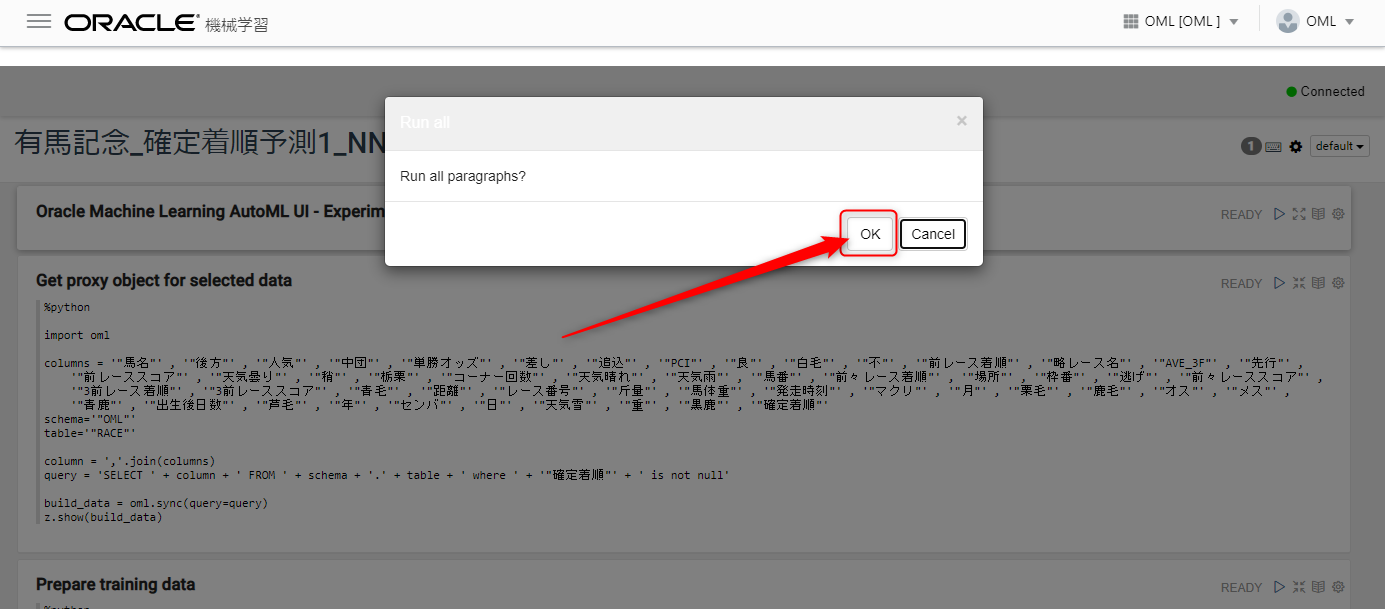Close the Run all dialog with X
Image resolution: width=1385 pixels, height=609 pixels.
[962, 121]
